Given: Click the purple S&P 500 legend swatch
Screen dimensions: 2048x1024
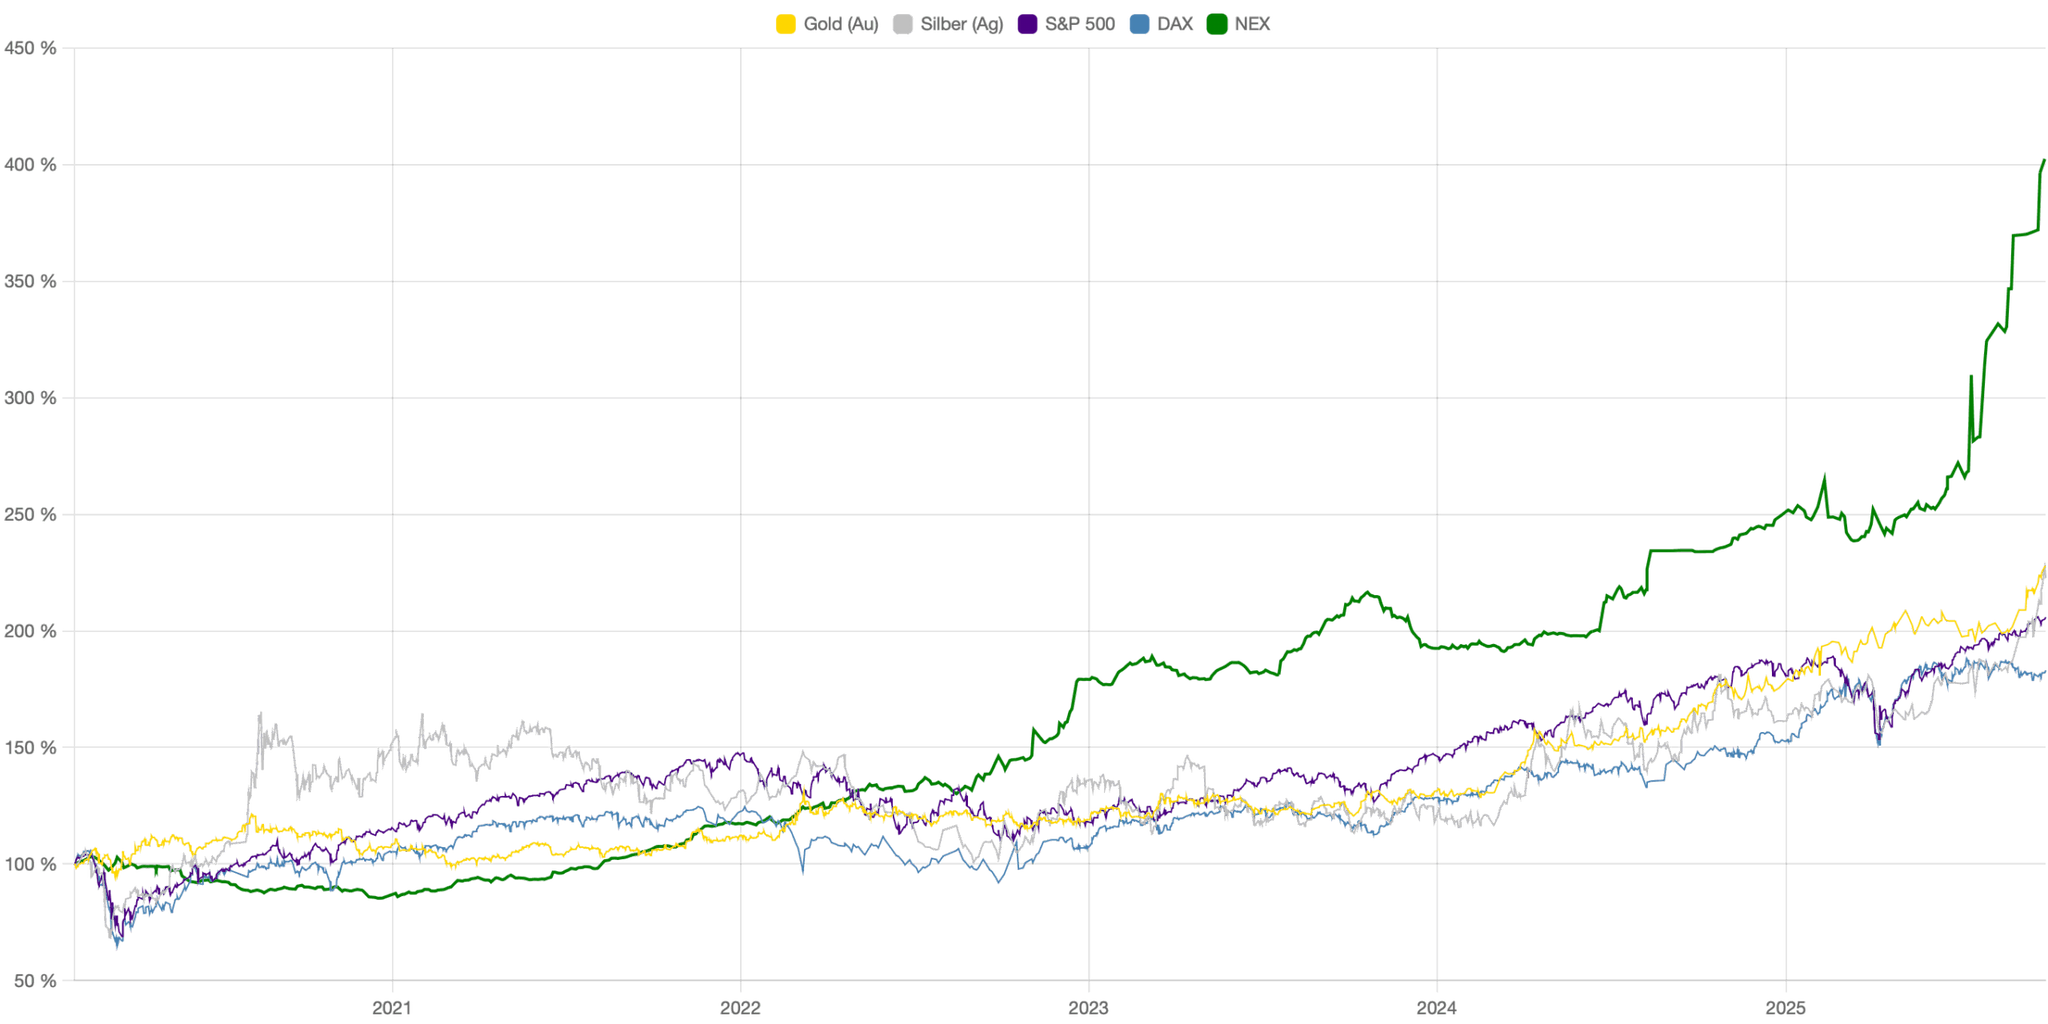Looking at the screenshot, I should 1028,24.
